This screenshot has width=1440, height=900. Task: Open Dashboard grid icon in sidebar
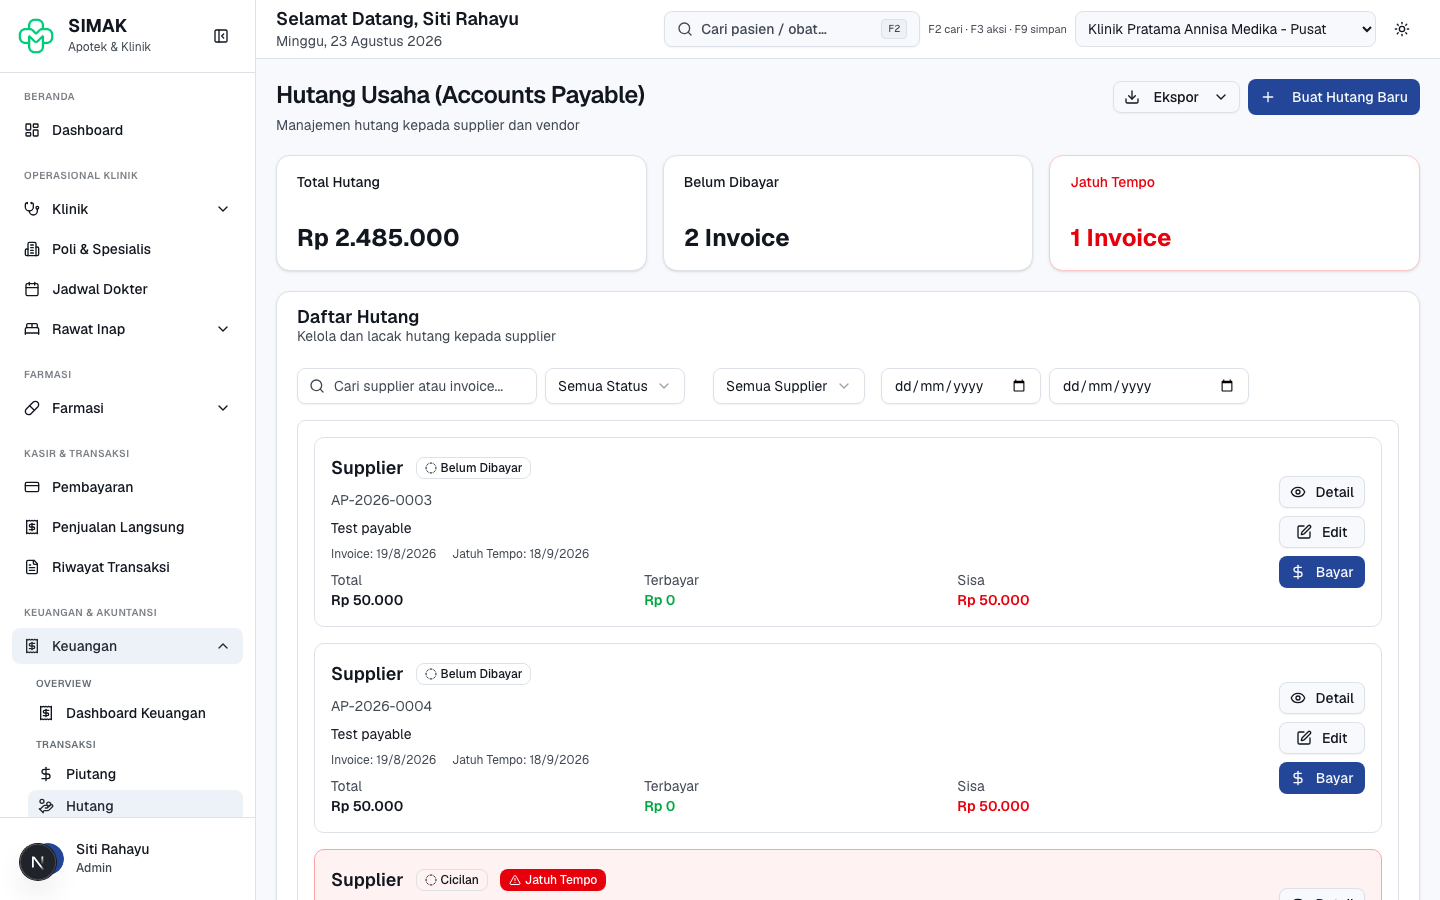(x=32, y=130)
